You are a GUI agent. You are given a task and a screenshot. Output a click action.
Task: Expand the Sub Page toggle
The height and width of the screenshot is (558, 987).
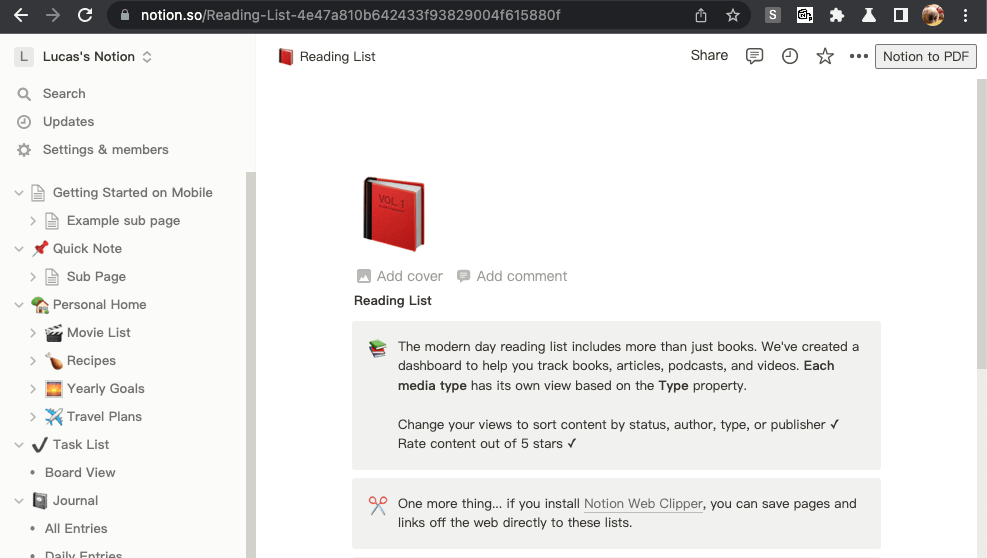coord(33,276)
